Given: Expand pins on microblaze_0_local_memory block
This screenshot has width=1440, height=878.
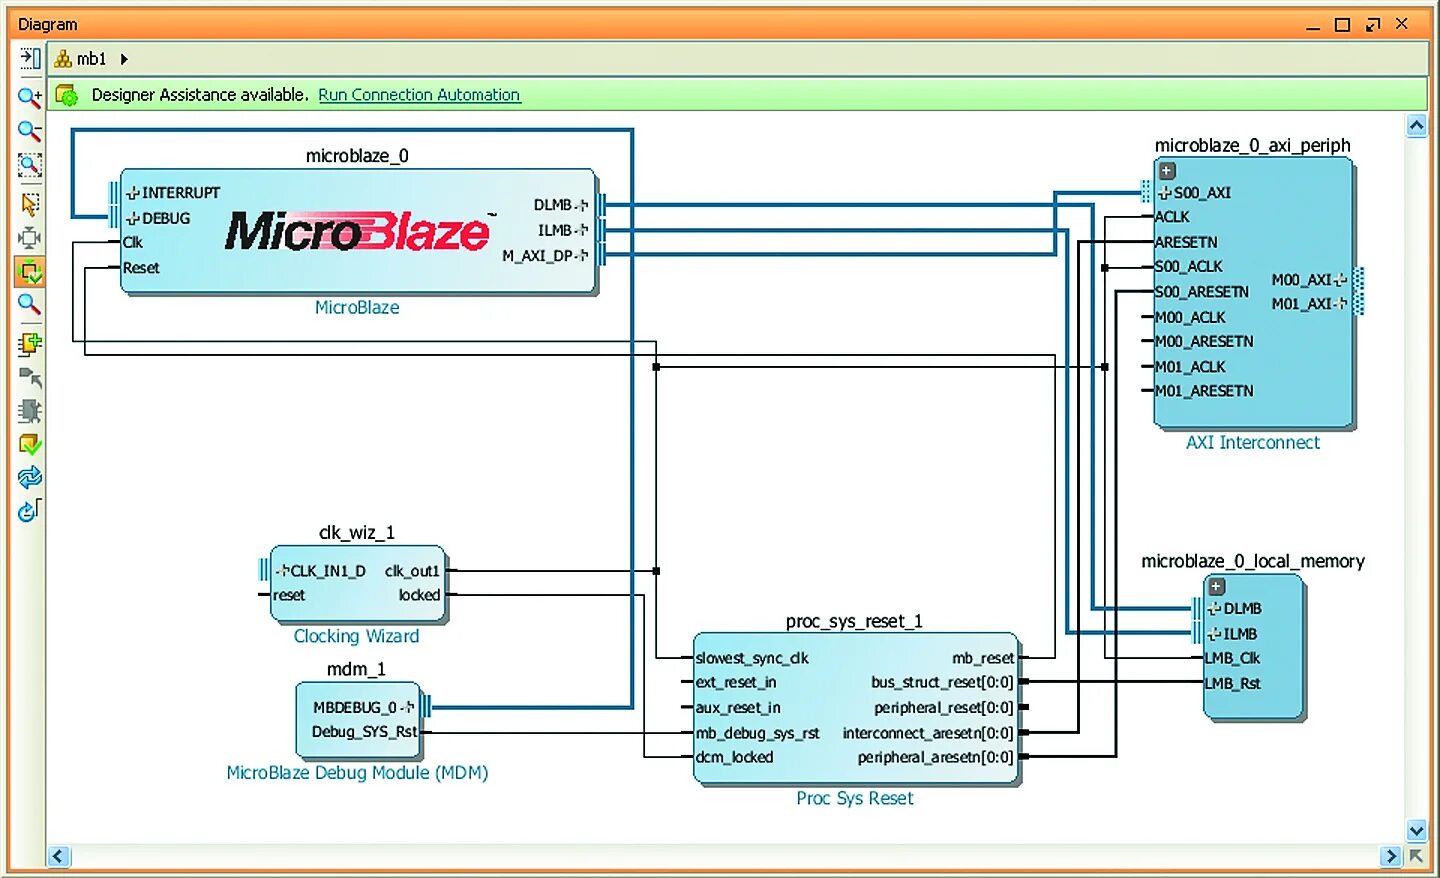Looking at the screenshot, I should click(x=1215, y=586).
